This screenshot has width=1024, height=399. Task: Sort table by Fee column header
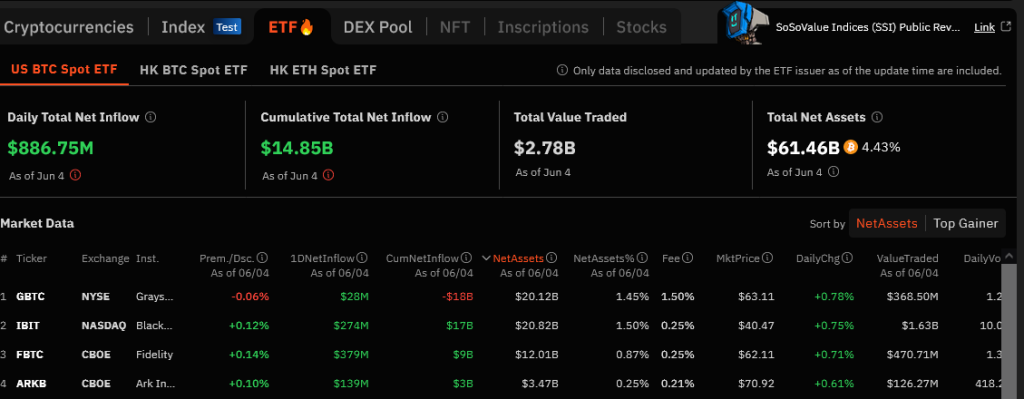(x=671, y=258)
